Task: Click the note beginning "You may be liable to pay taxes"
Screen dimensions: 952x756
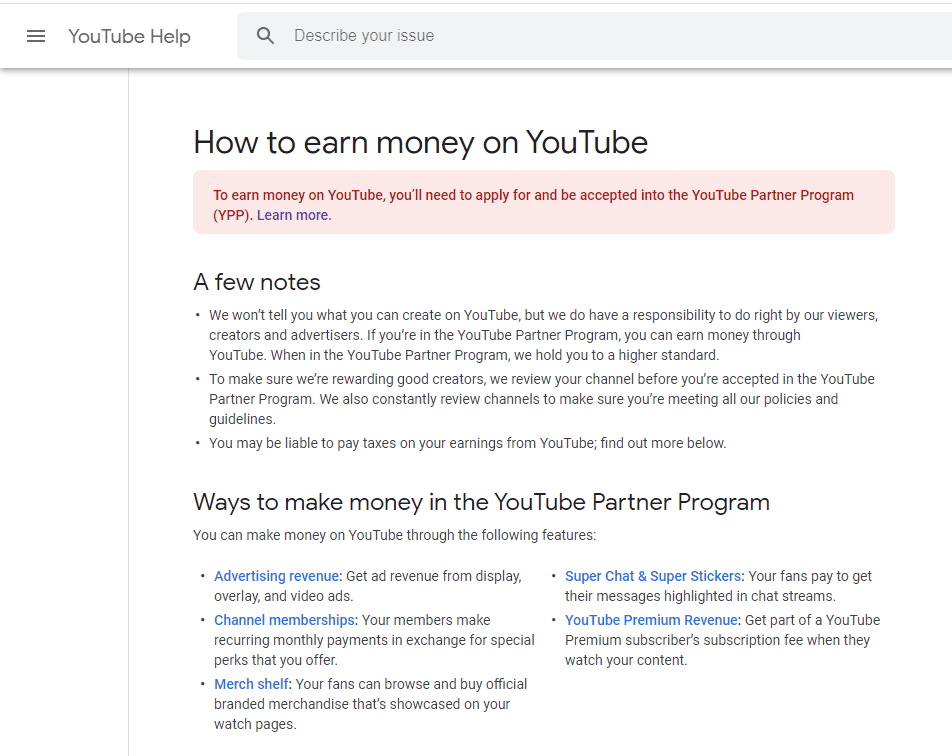Action: 468,443
